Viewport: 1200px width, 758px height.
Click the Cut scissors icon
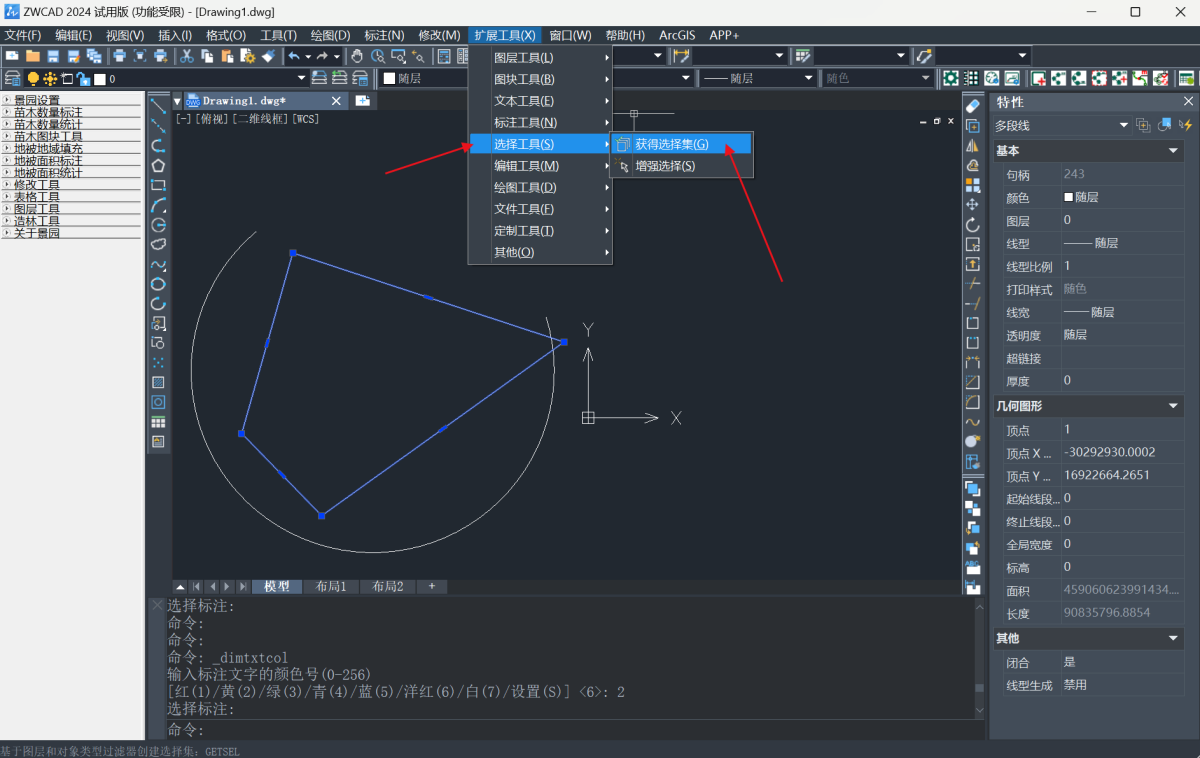[187, 56]
